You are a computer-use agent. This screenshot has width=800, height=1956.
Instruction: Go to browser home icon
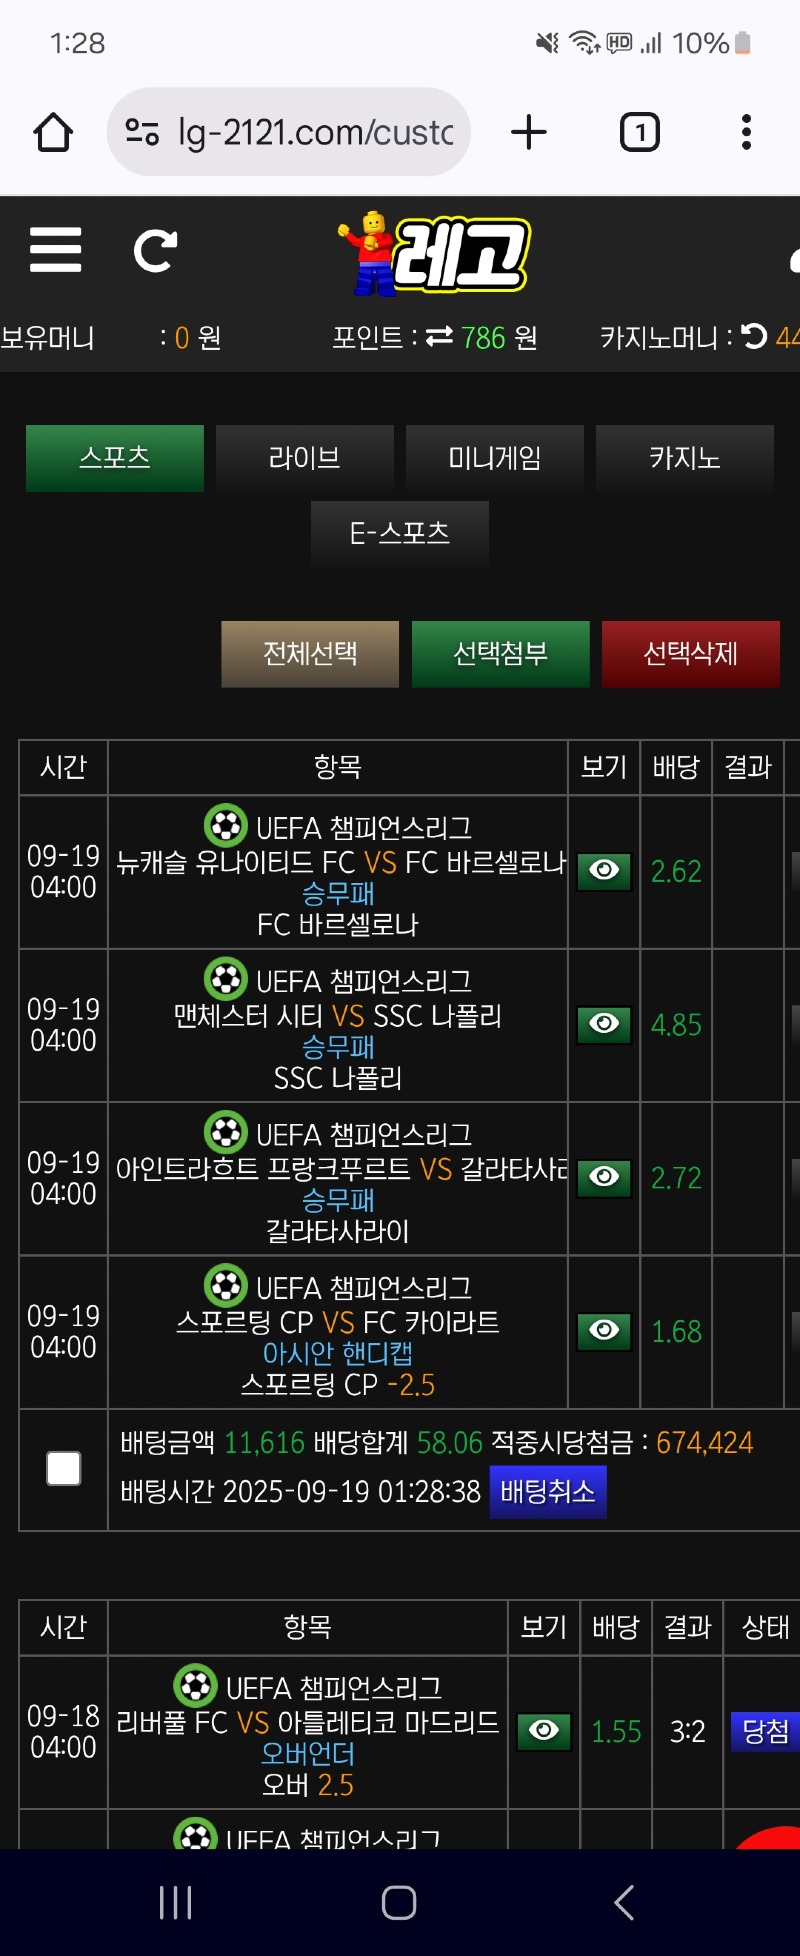click(x=53, y=132)
